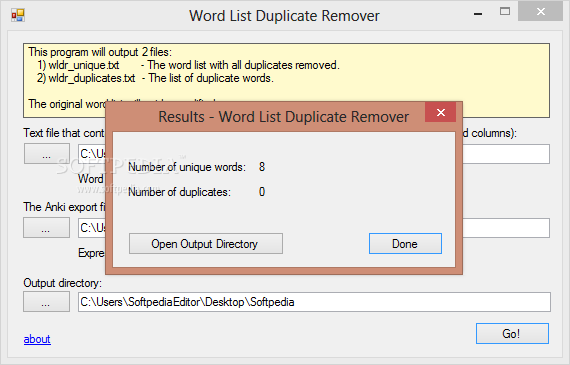The image size is (570, 365).
Task: Browse for the Anki export file
Action: tap(47, 228)
